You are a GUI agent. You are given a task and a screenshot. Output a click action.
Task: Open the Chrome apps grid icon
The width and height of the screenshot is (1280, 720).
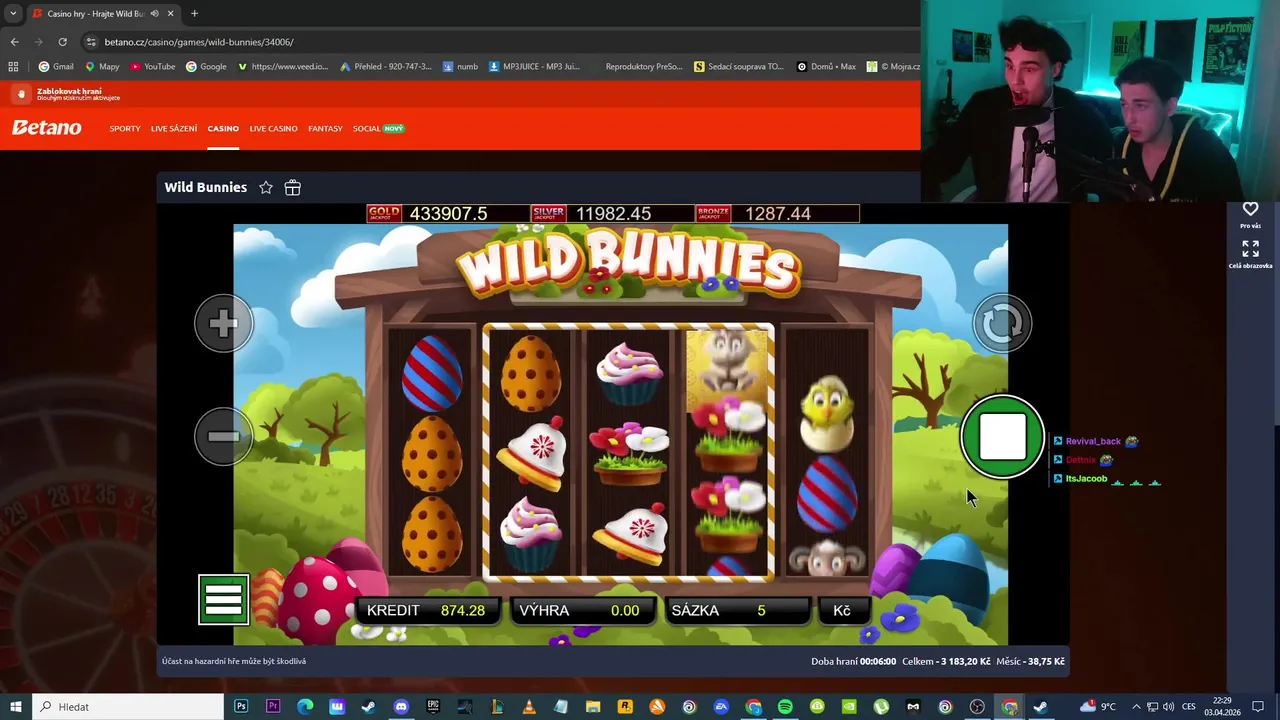pos(13,67)
